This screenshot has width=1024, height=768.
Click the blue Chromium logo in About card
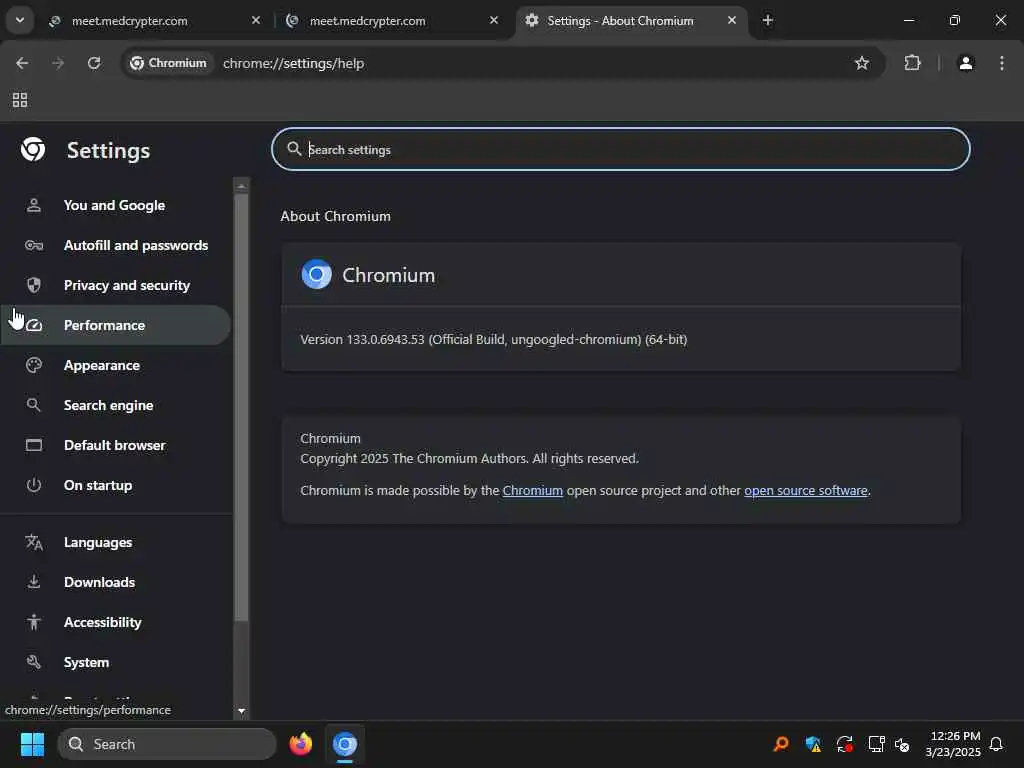316,275
